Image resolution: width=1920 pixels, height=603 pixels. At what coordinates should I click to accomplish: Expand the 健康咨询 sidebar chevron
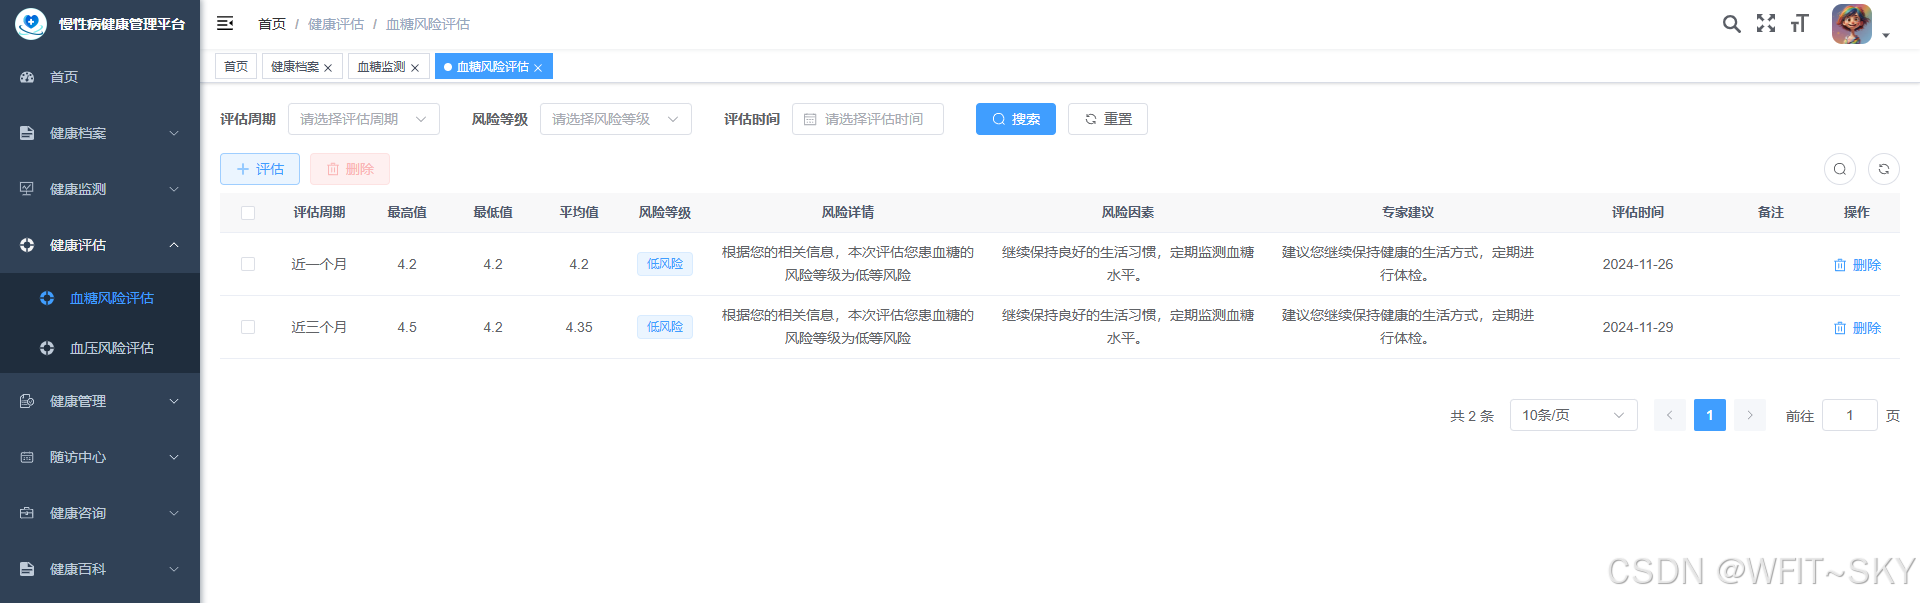point(174,513)
